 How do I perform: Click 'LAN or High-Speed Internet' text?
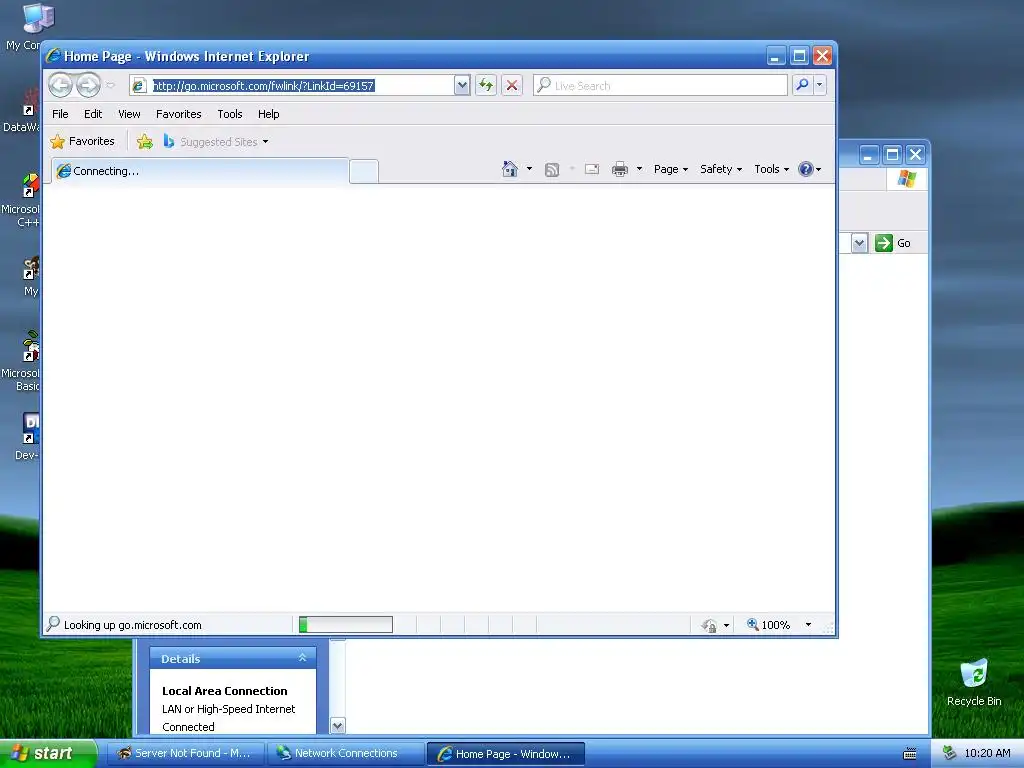coord(229,709)
